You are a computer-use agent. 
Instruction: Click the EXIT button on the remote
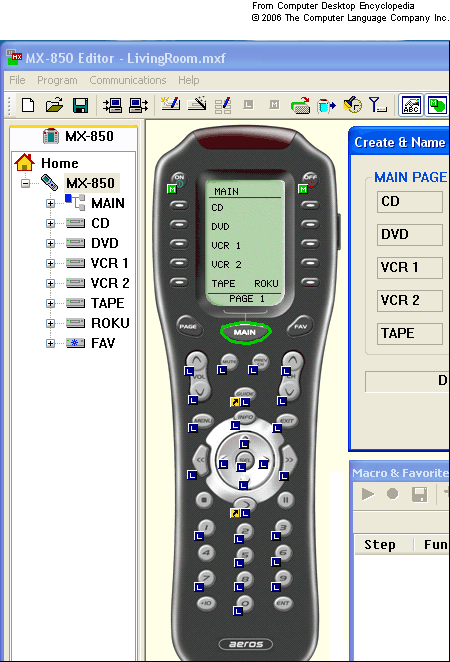click(x=287, y=421)
